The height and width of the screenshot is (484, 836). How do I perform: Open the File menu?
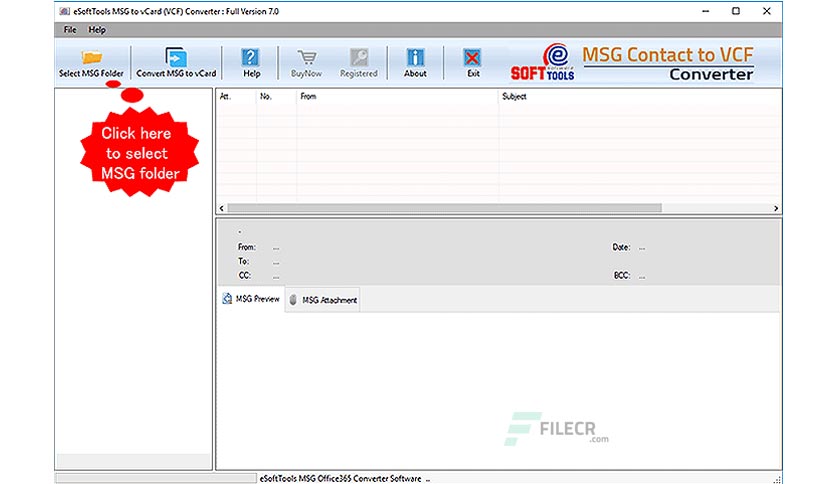(x=70, y=30)
